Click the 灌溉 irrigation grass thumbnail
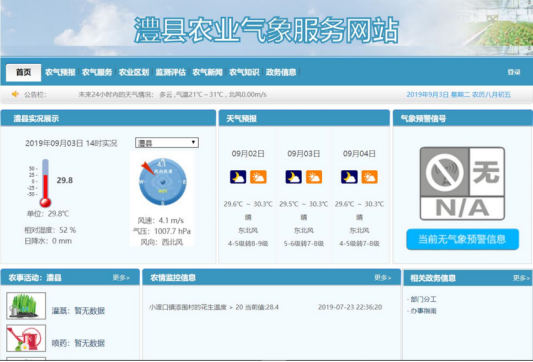The image size is (533, 362). (26, 306)
